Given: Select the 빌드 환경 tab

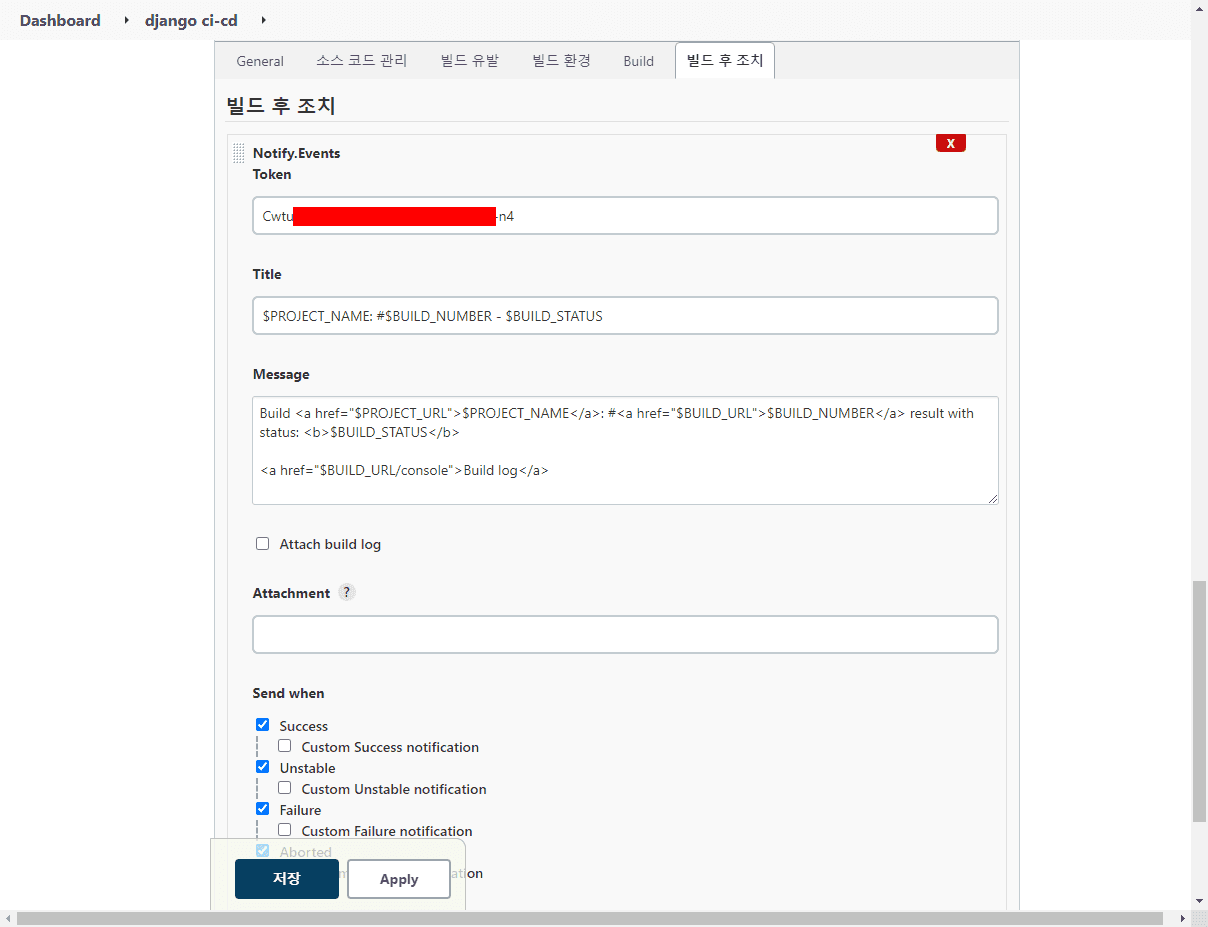Looking at the screenshot, I should tap(561, 61).
